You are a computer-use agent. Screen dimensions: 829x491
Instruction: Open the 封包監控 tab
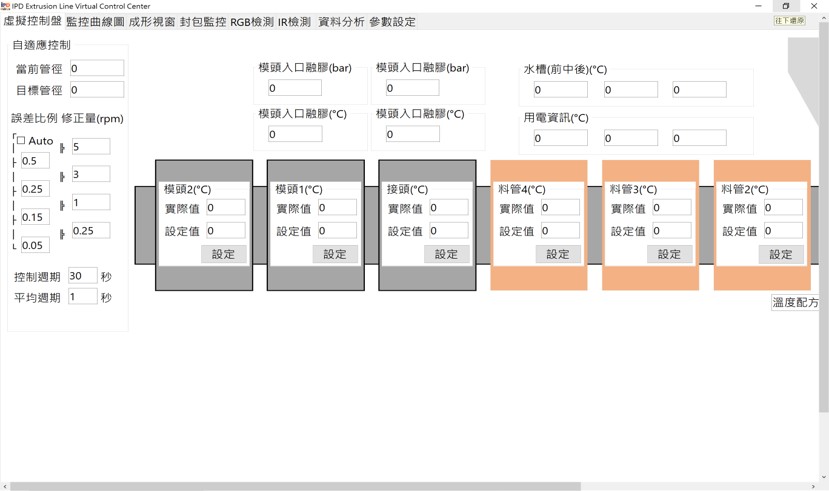click(203, 22)
